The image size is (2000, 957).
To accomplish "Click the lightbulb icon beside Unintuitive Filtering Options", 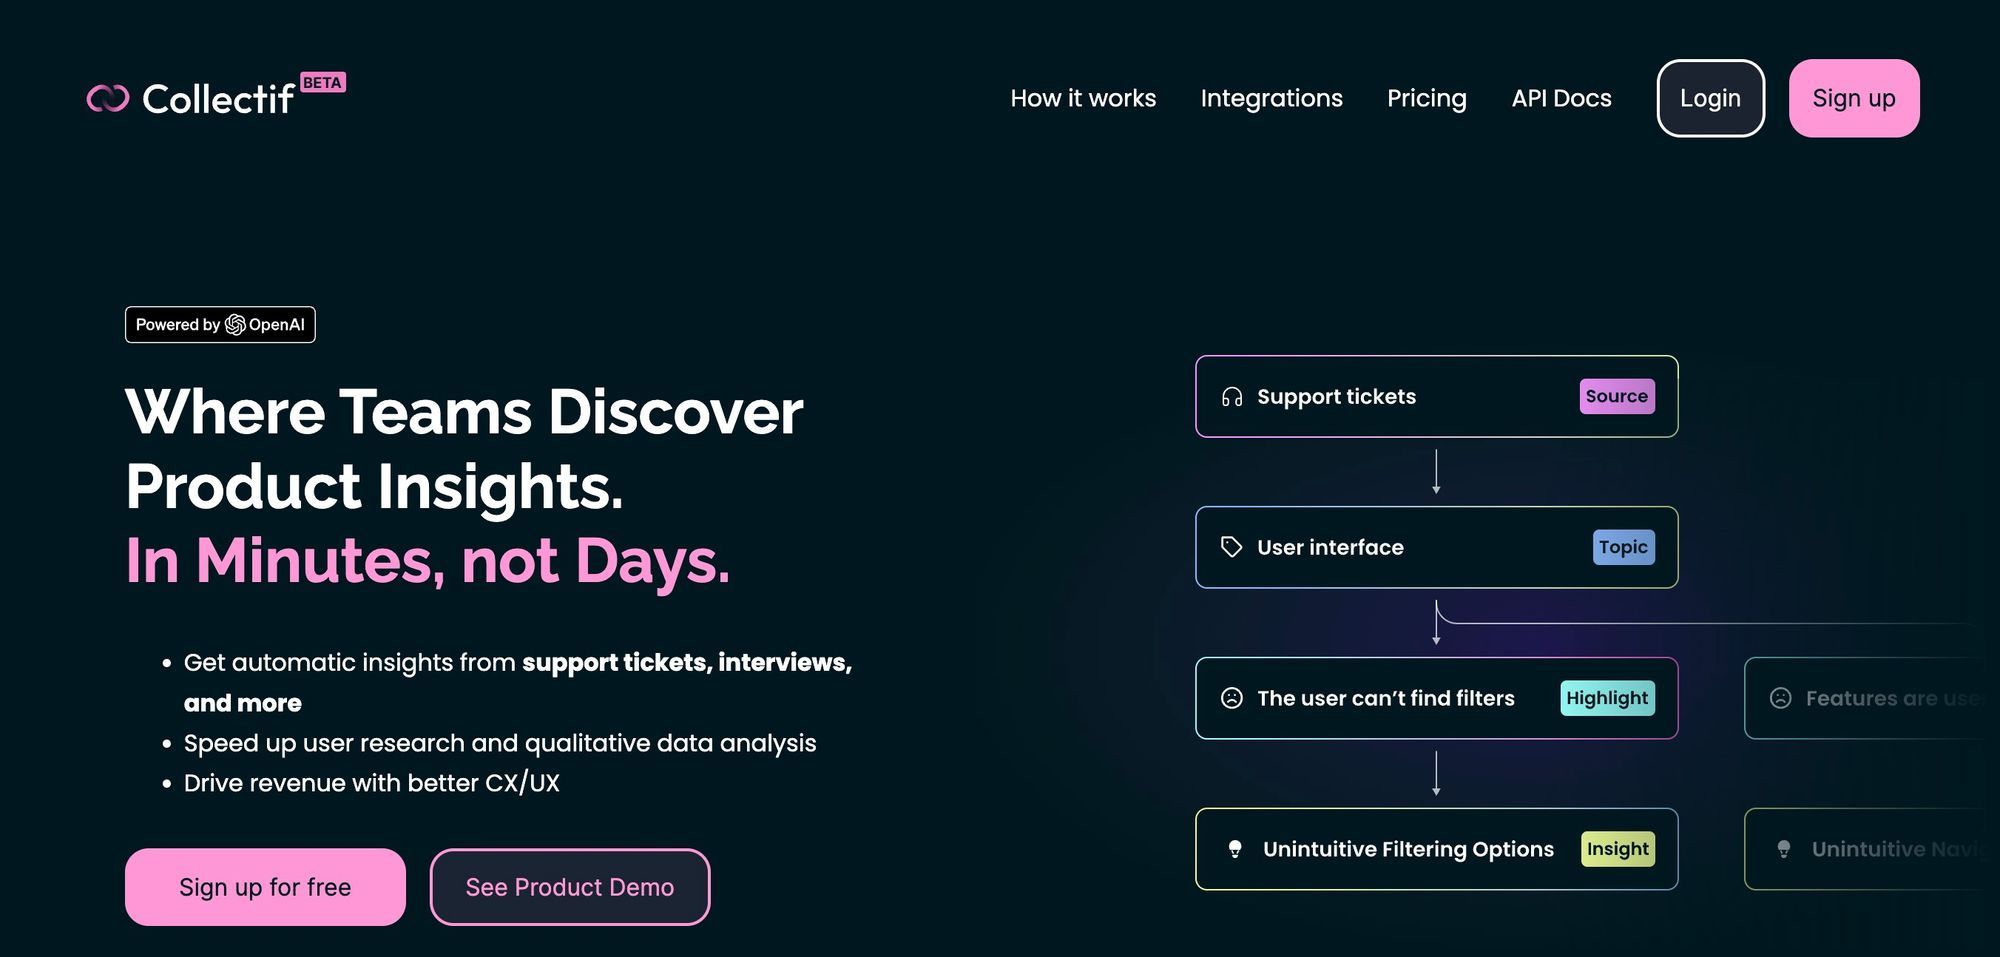I will [x=1235, y=849].
